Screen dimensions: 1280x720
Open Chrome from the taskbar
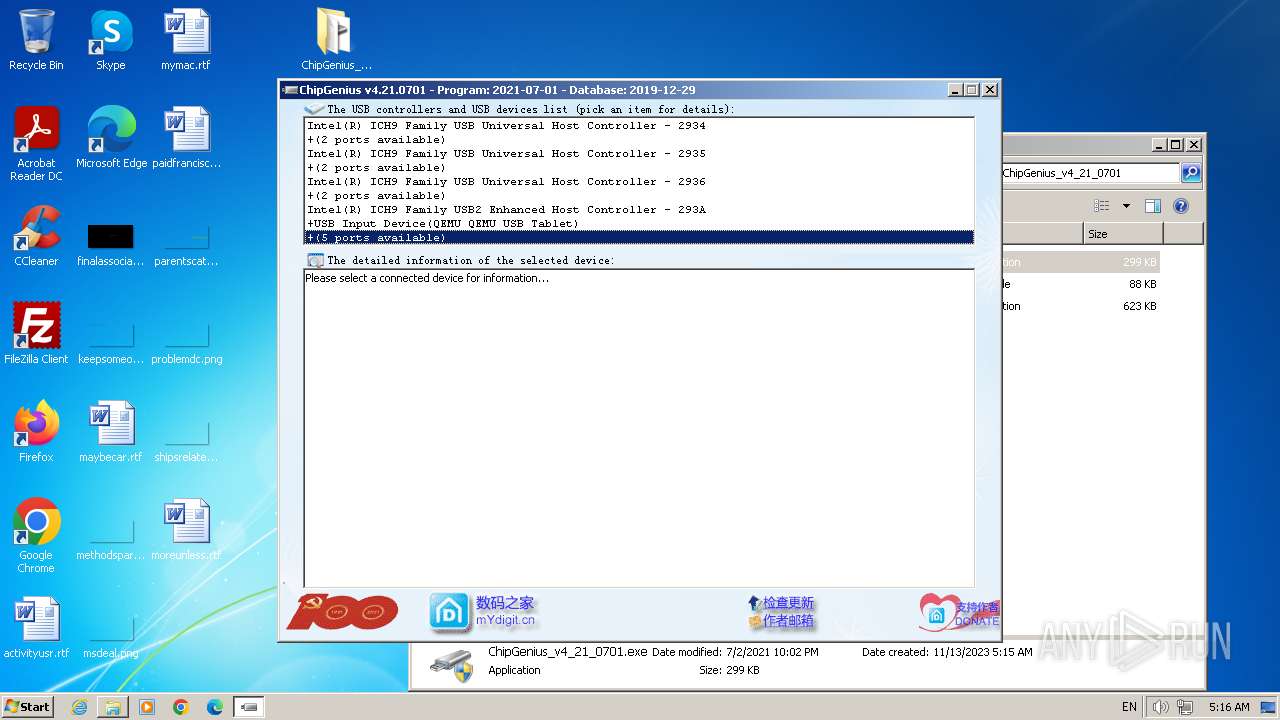(181, 707)
